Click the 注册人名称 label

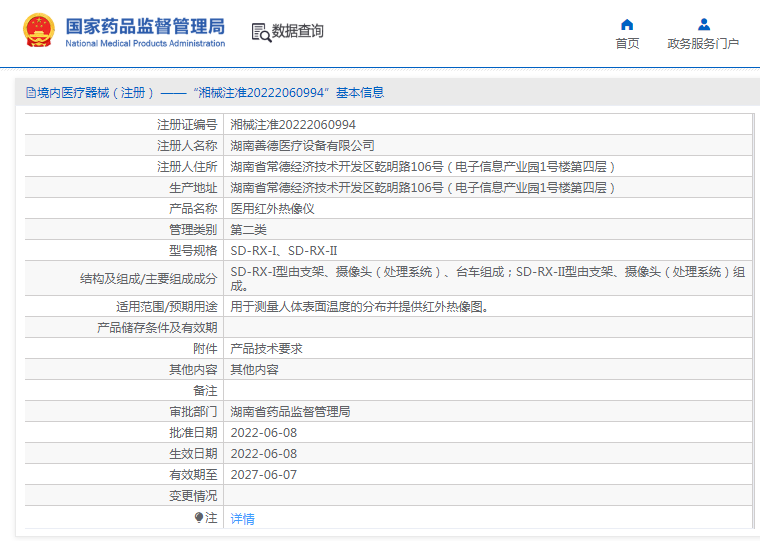point(187,145)
